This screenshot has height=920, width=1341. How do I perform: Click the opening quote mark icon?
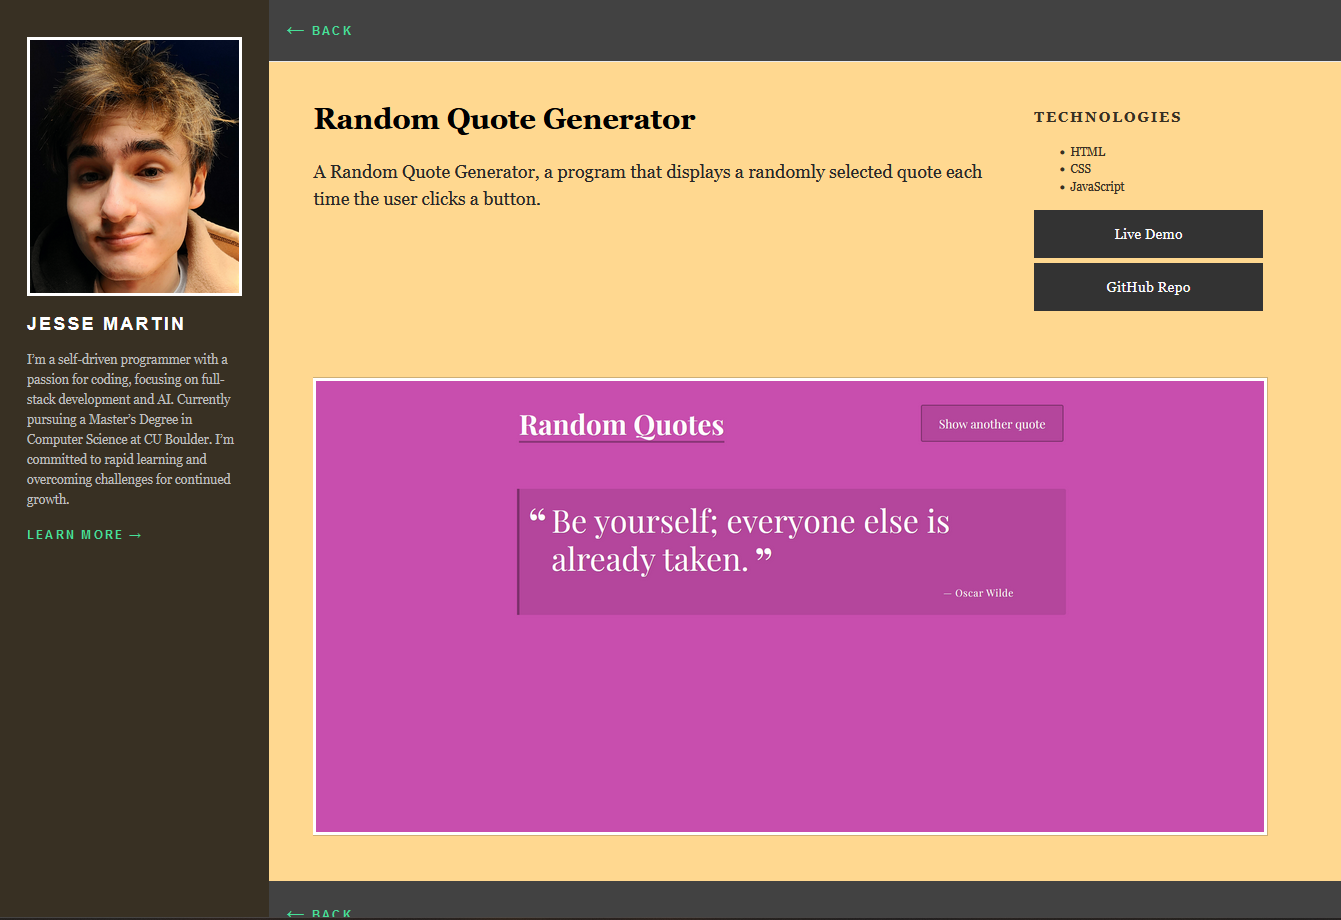(x=537, y=515)
